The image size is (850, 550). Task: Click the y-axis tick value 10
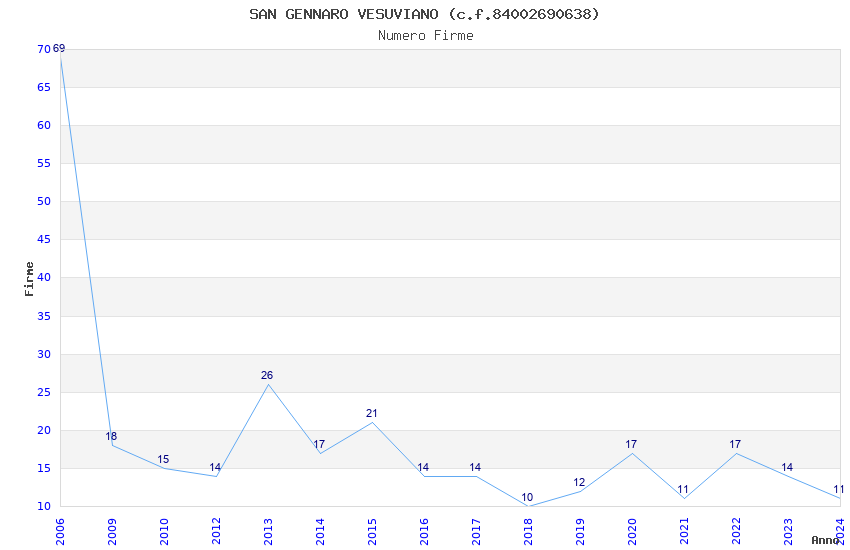tap(44, 506)
